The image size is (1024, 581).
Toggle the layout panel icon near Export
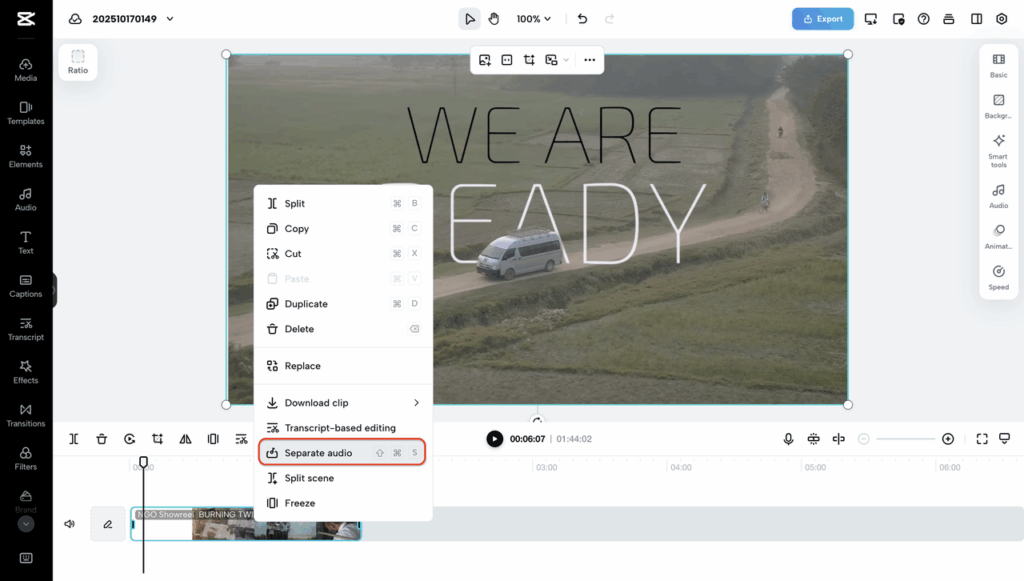coord(976,19)
